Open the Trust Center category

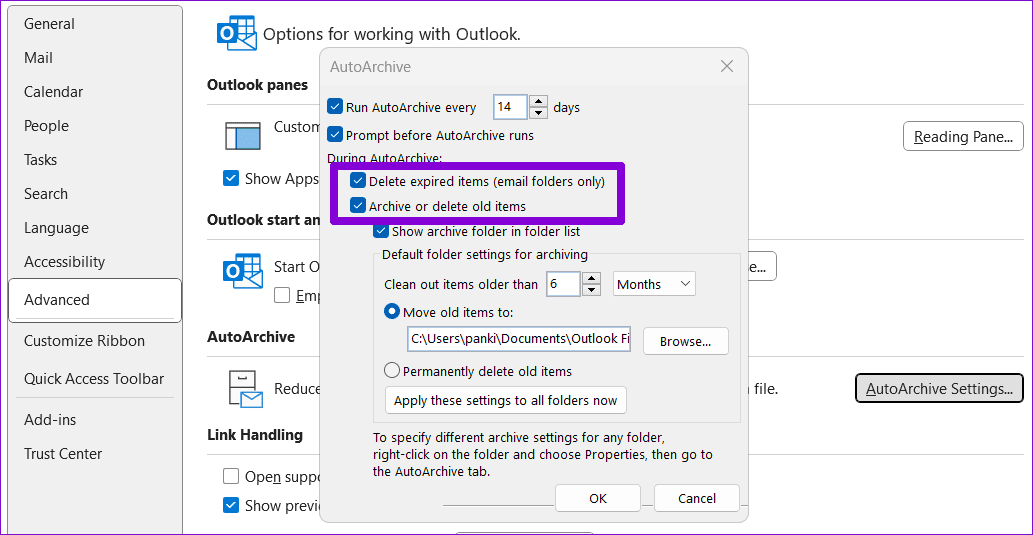coord(96,454)
